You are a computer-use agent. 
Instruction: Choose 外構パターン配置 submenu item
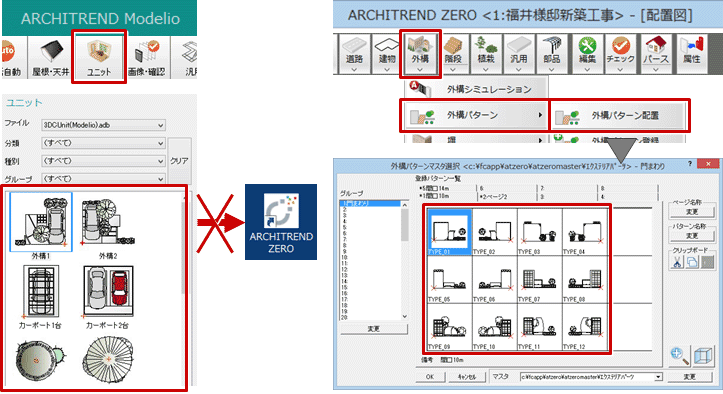tap(619, 115)
